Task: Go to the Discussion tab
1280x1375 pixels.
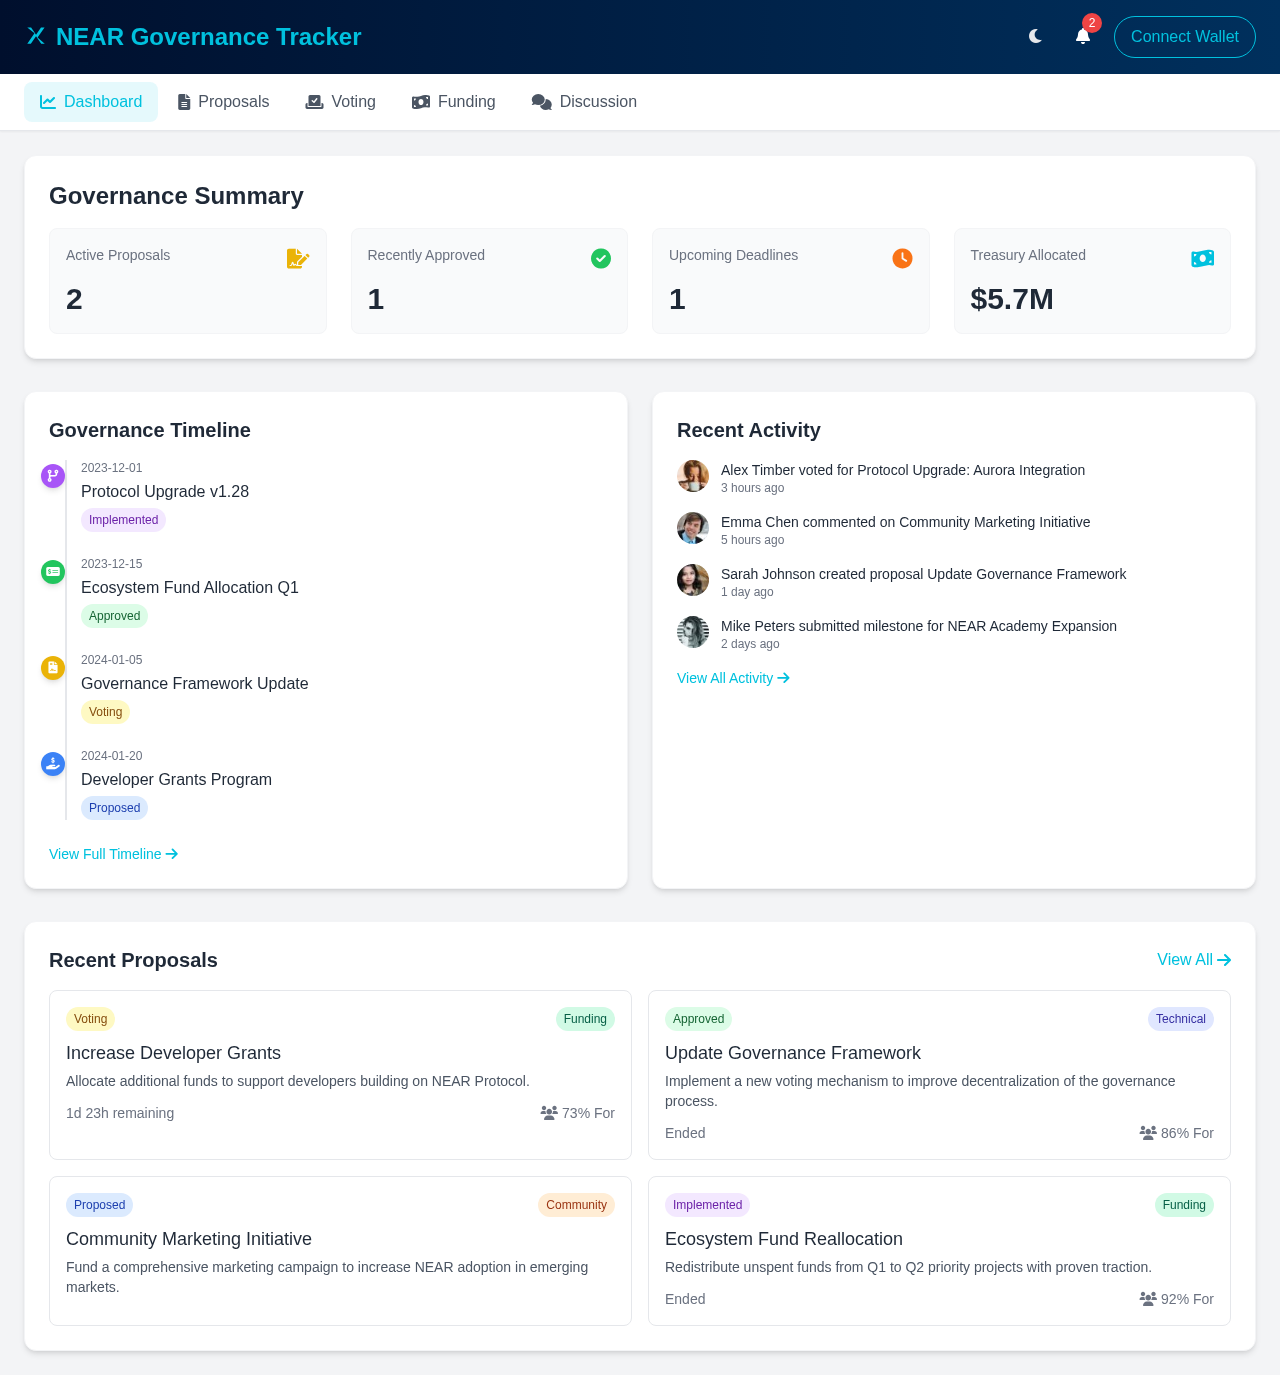Action: (x=584, y=101)
